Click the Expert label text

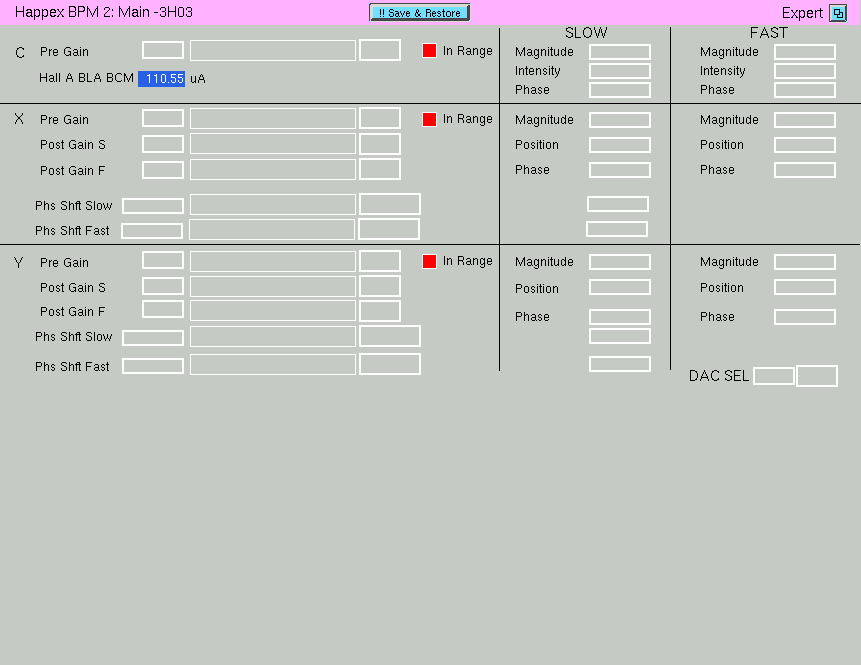point(802,13)
